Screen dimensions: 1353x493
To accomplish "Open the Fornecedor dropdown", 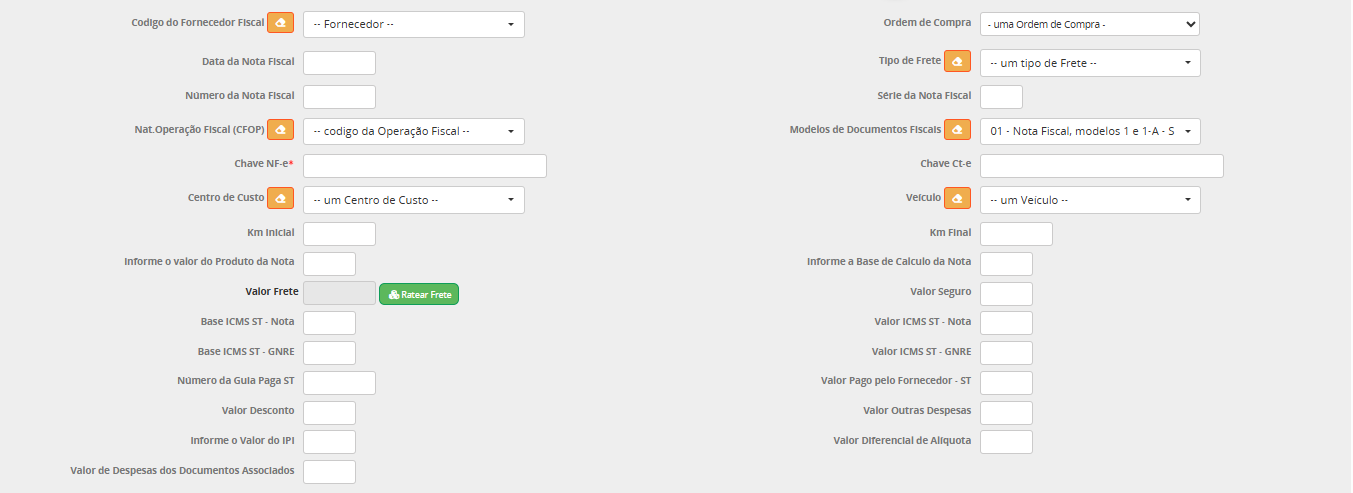I will (413, 24).
